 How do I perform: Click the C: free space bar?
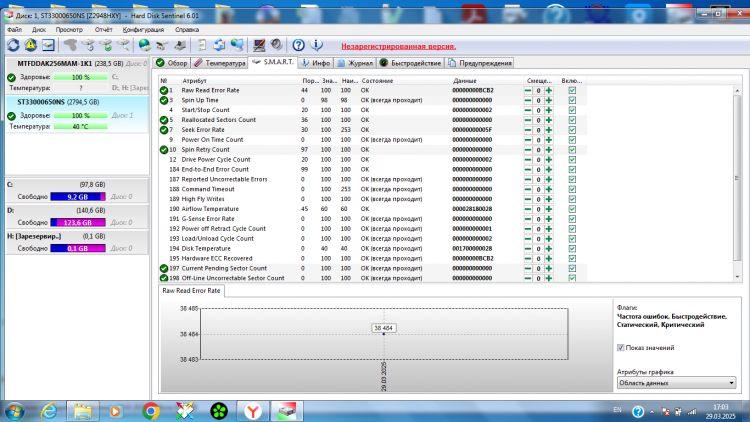[x=78, y=197]
